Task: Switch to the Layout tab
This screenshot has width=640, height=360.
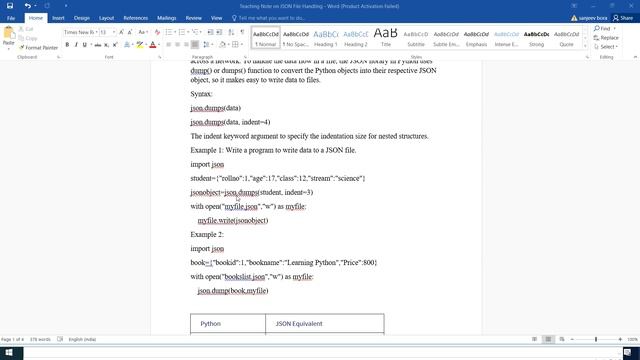Action: pos(107,18)
